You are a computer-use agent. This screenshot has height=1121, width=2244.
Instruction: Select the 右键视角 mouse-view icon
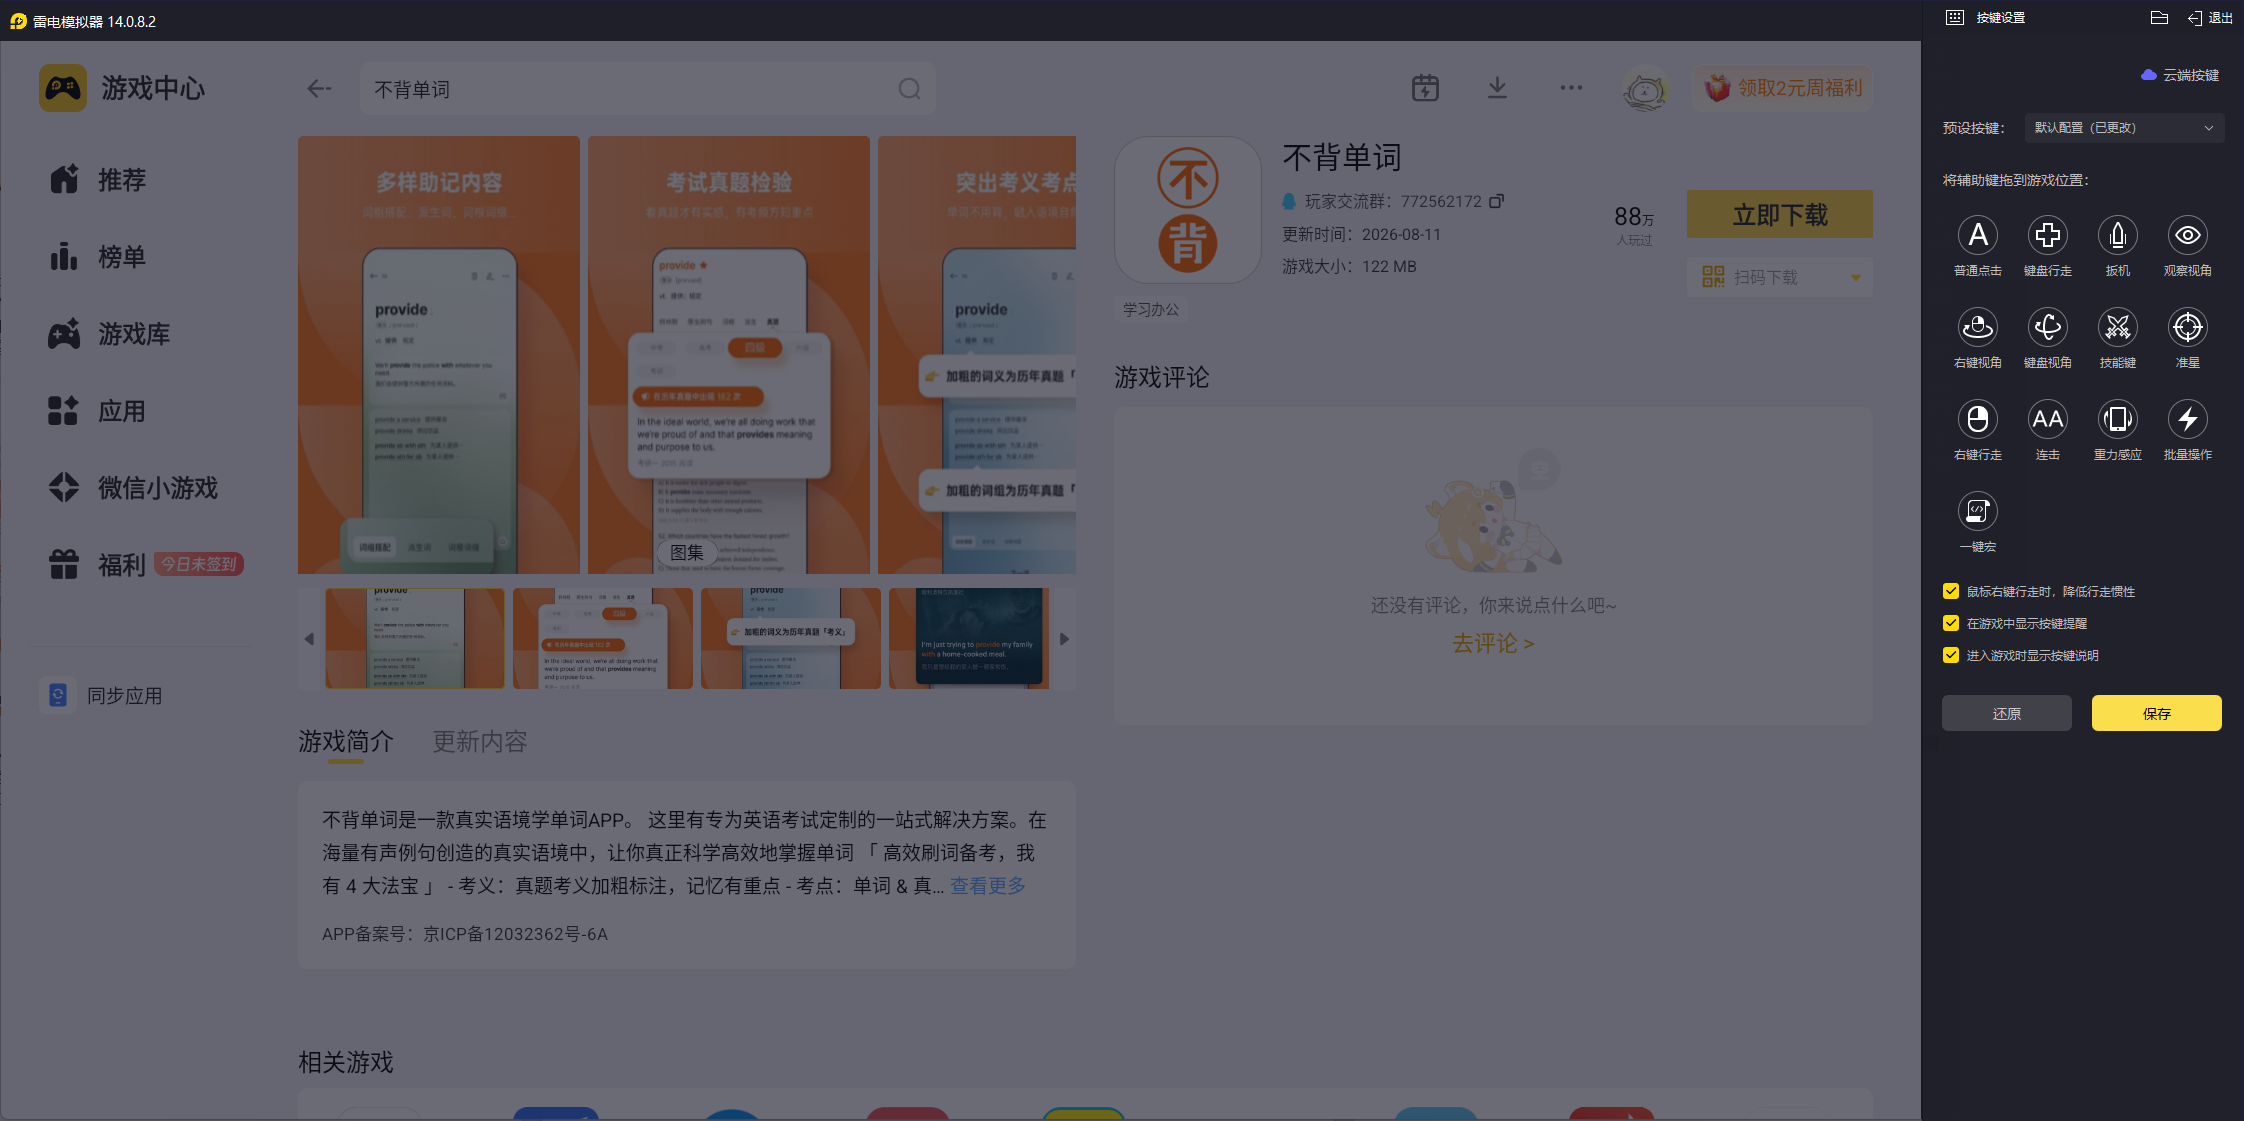(x=1977, y=327)
